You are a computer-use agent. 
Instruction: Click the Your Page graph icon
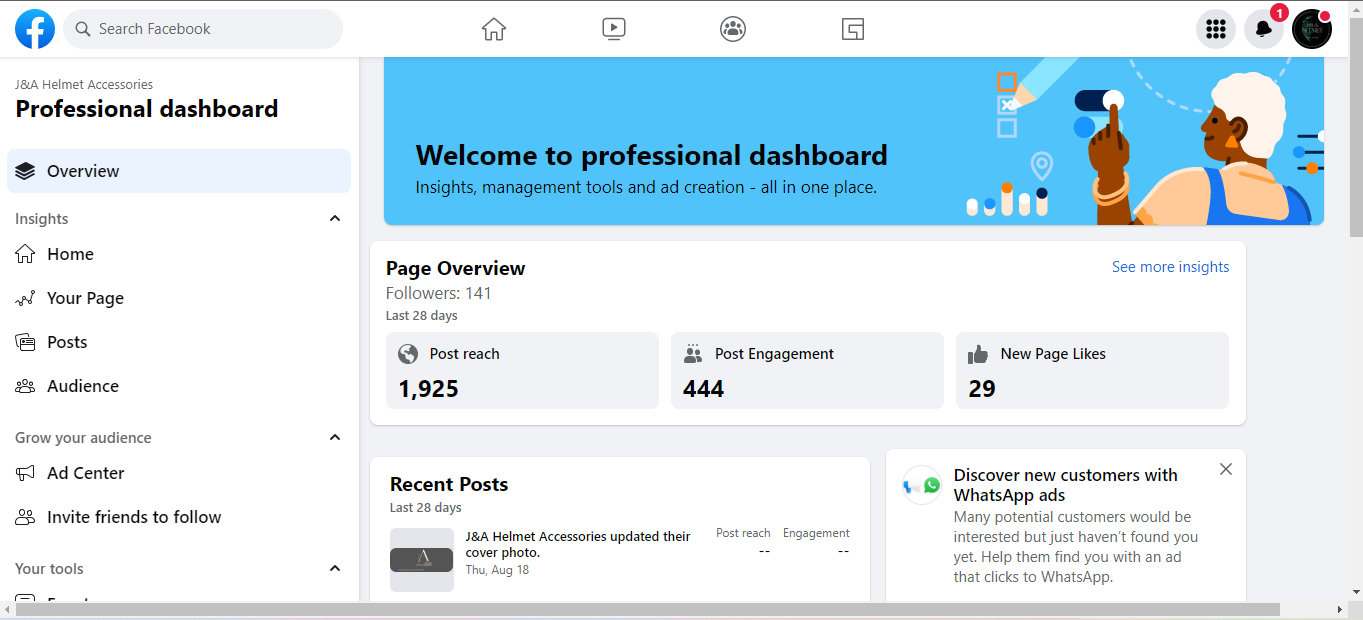[x=25, y=298]
